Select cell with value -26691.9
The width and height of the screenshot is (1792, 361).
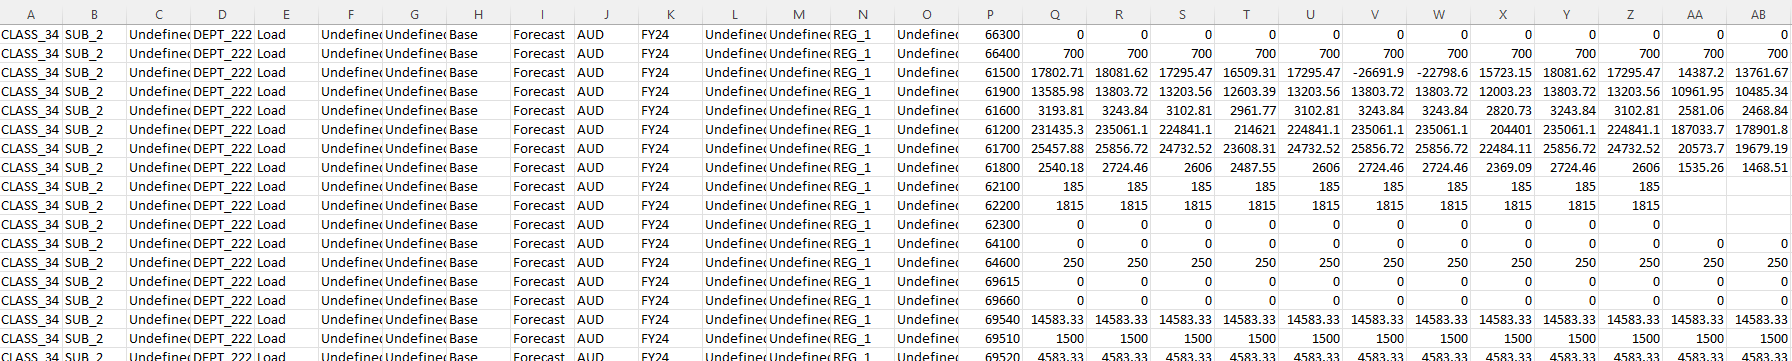click(x=1375, y=72)
